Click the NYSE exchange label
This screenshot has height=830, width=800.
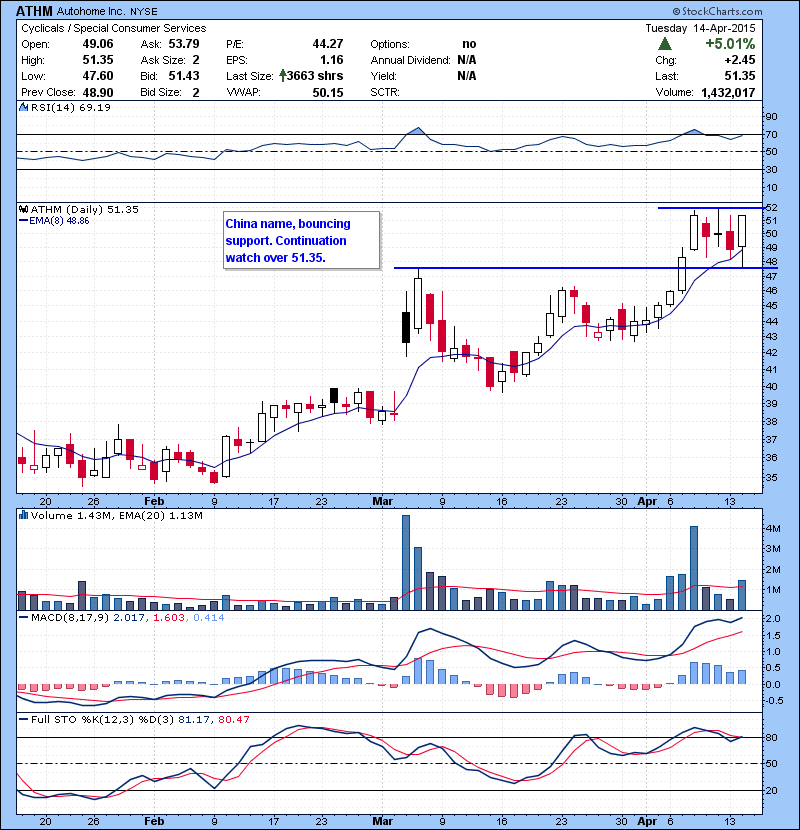tap(143, 12)
